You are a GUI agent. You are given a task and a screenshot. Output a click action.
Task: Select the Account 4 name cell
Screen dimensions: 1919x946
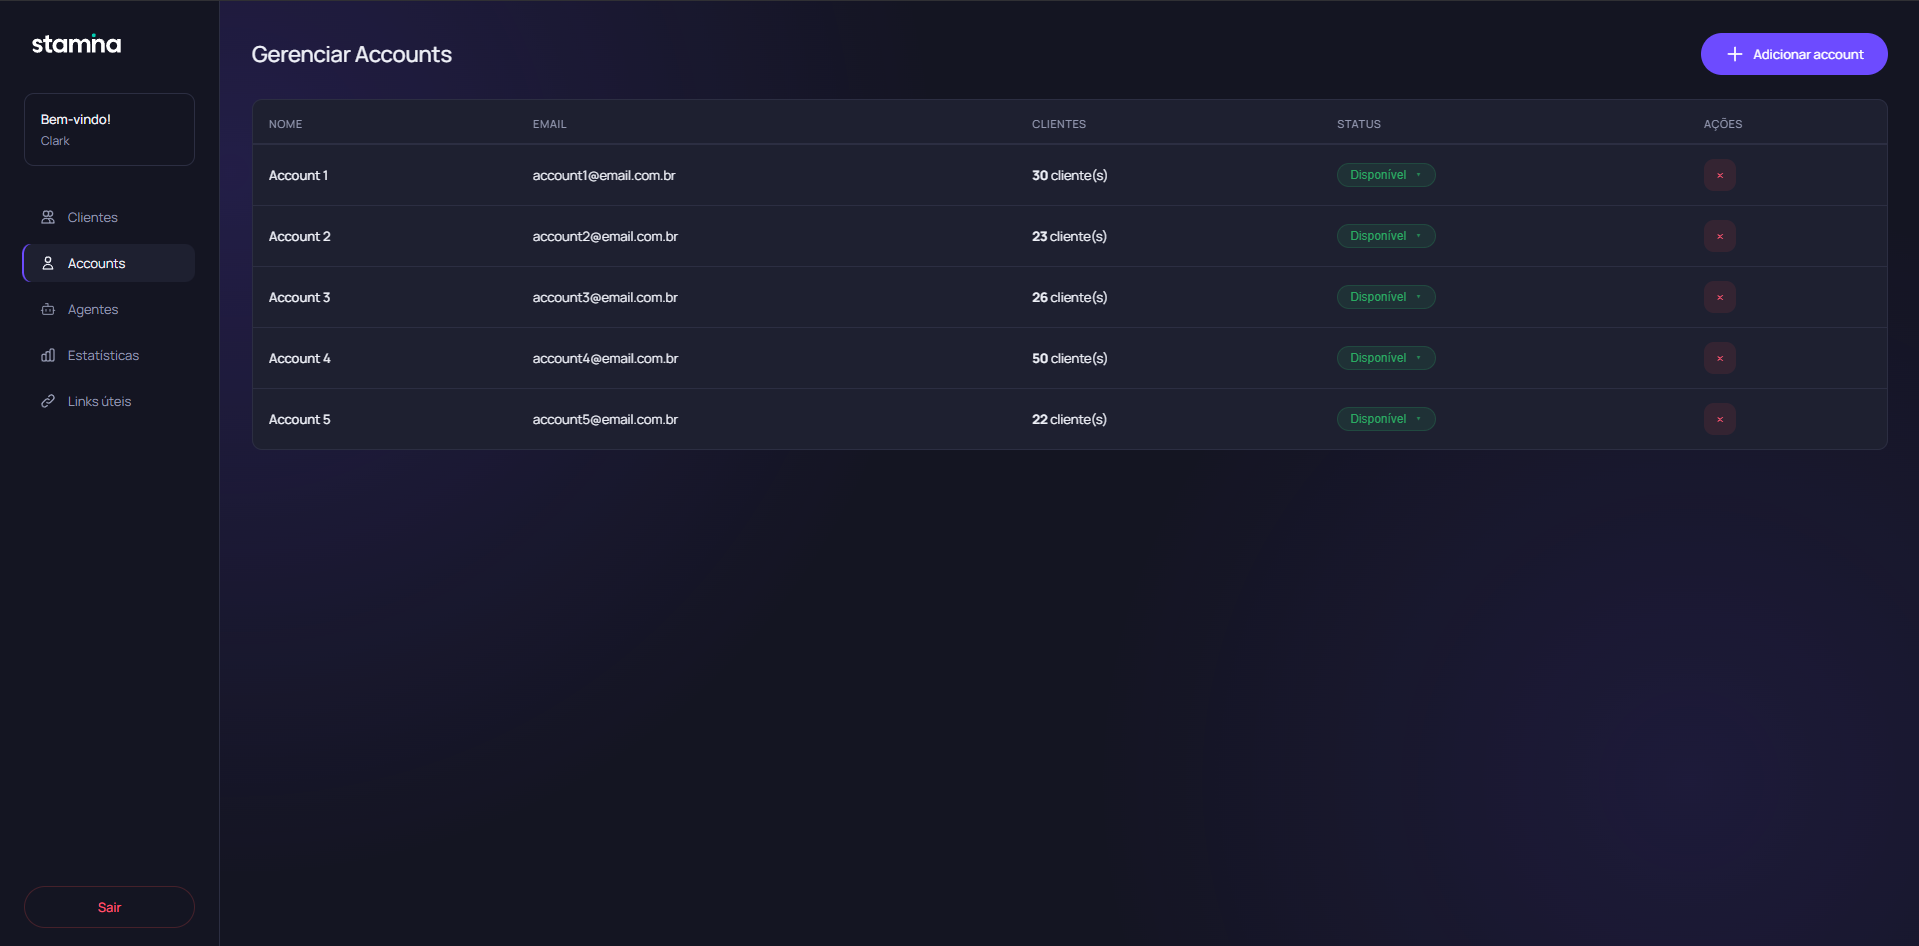(x=299, y=358)
